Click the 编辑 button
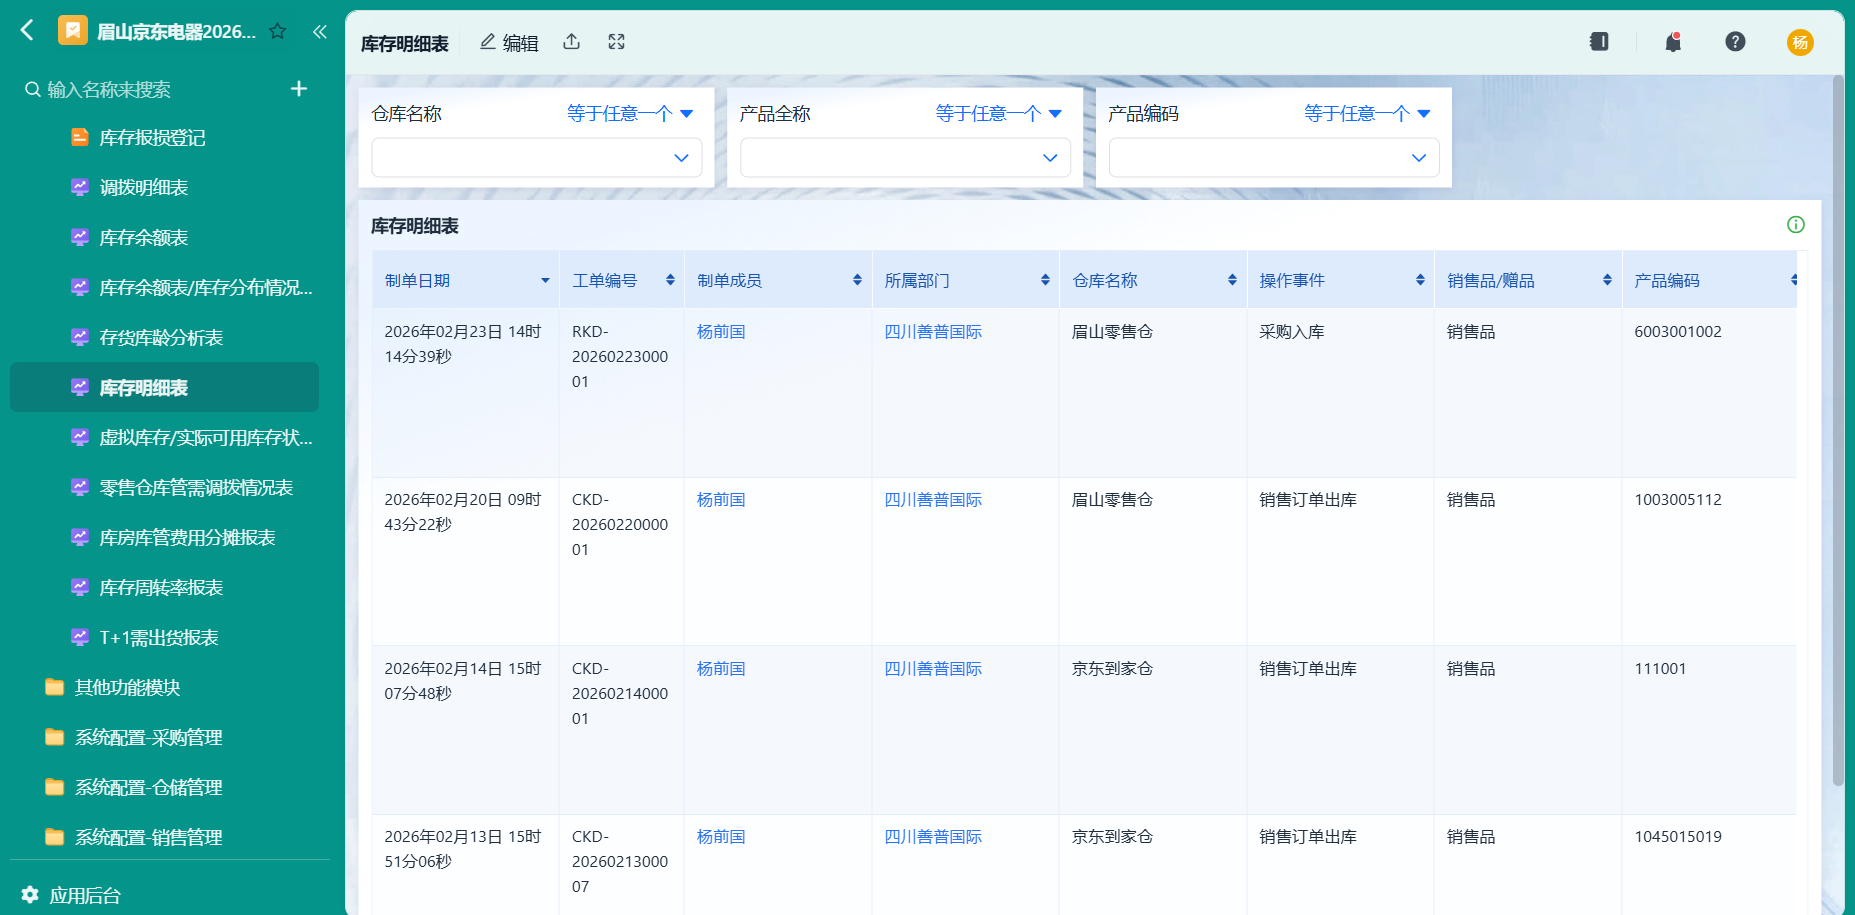The image size is (1855, 915). pyautogui.click(x=509, y=43)
